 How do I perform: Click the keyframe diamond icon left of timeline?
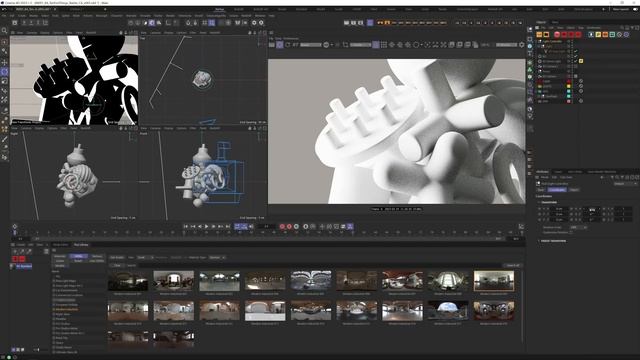(15, 226)
